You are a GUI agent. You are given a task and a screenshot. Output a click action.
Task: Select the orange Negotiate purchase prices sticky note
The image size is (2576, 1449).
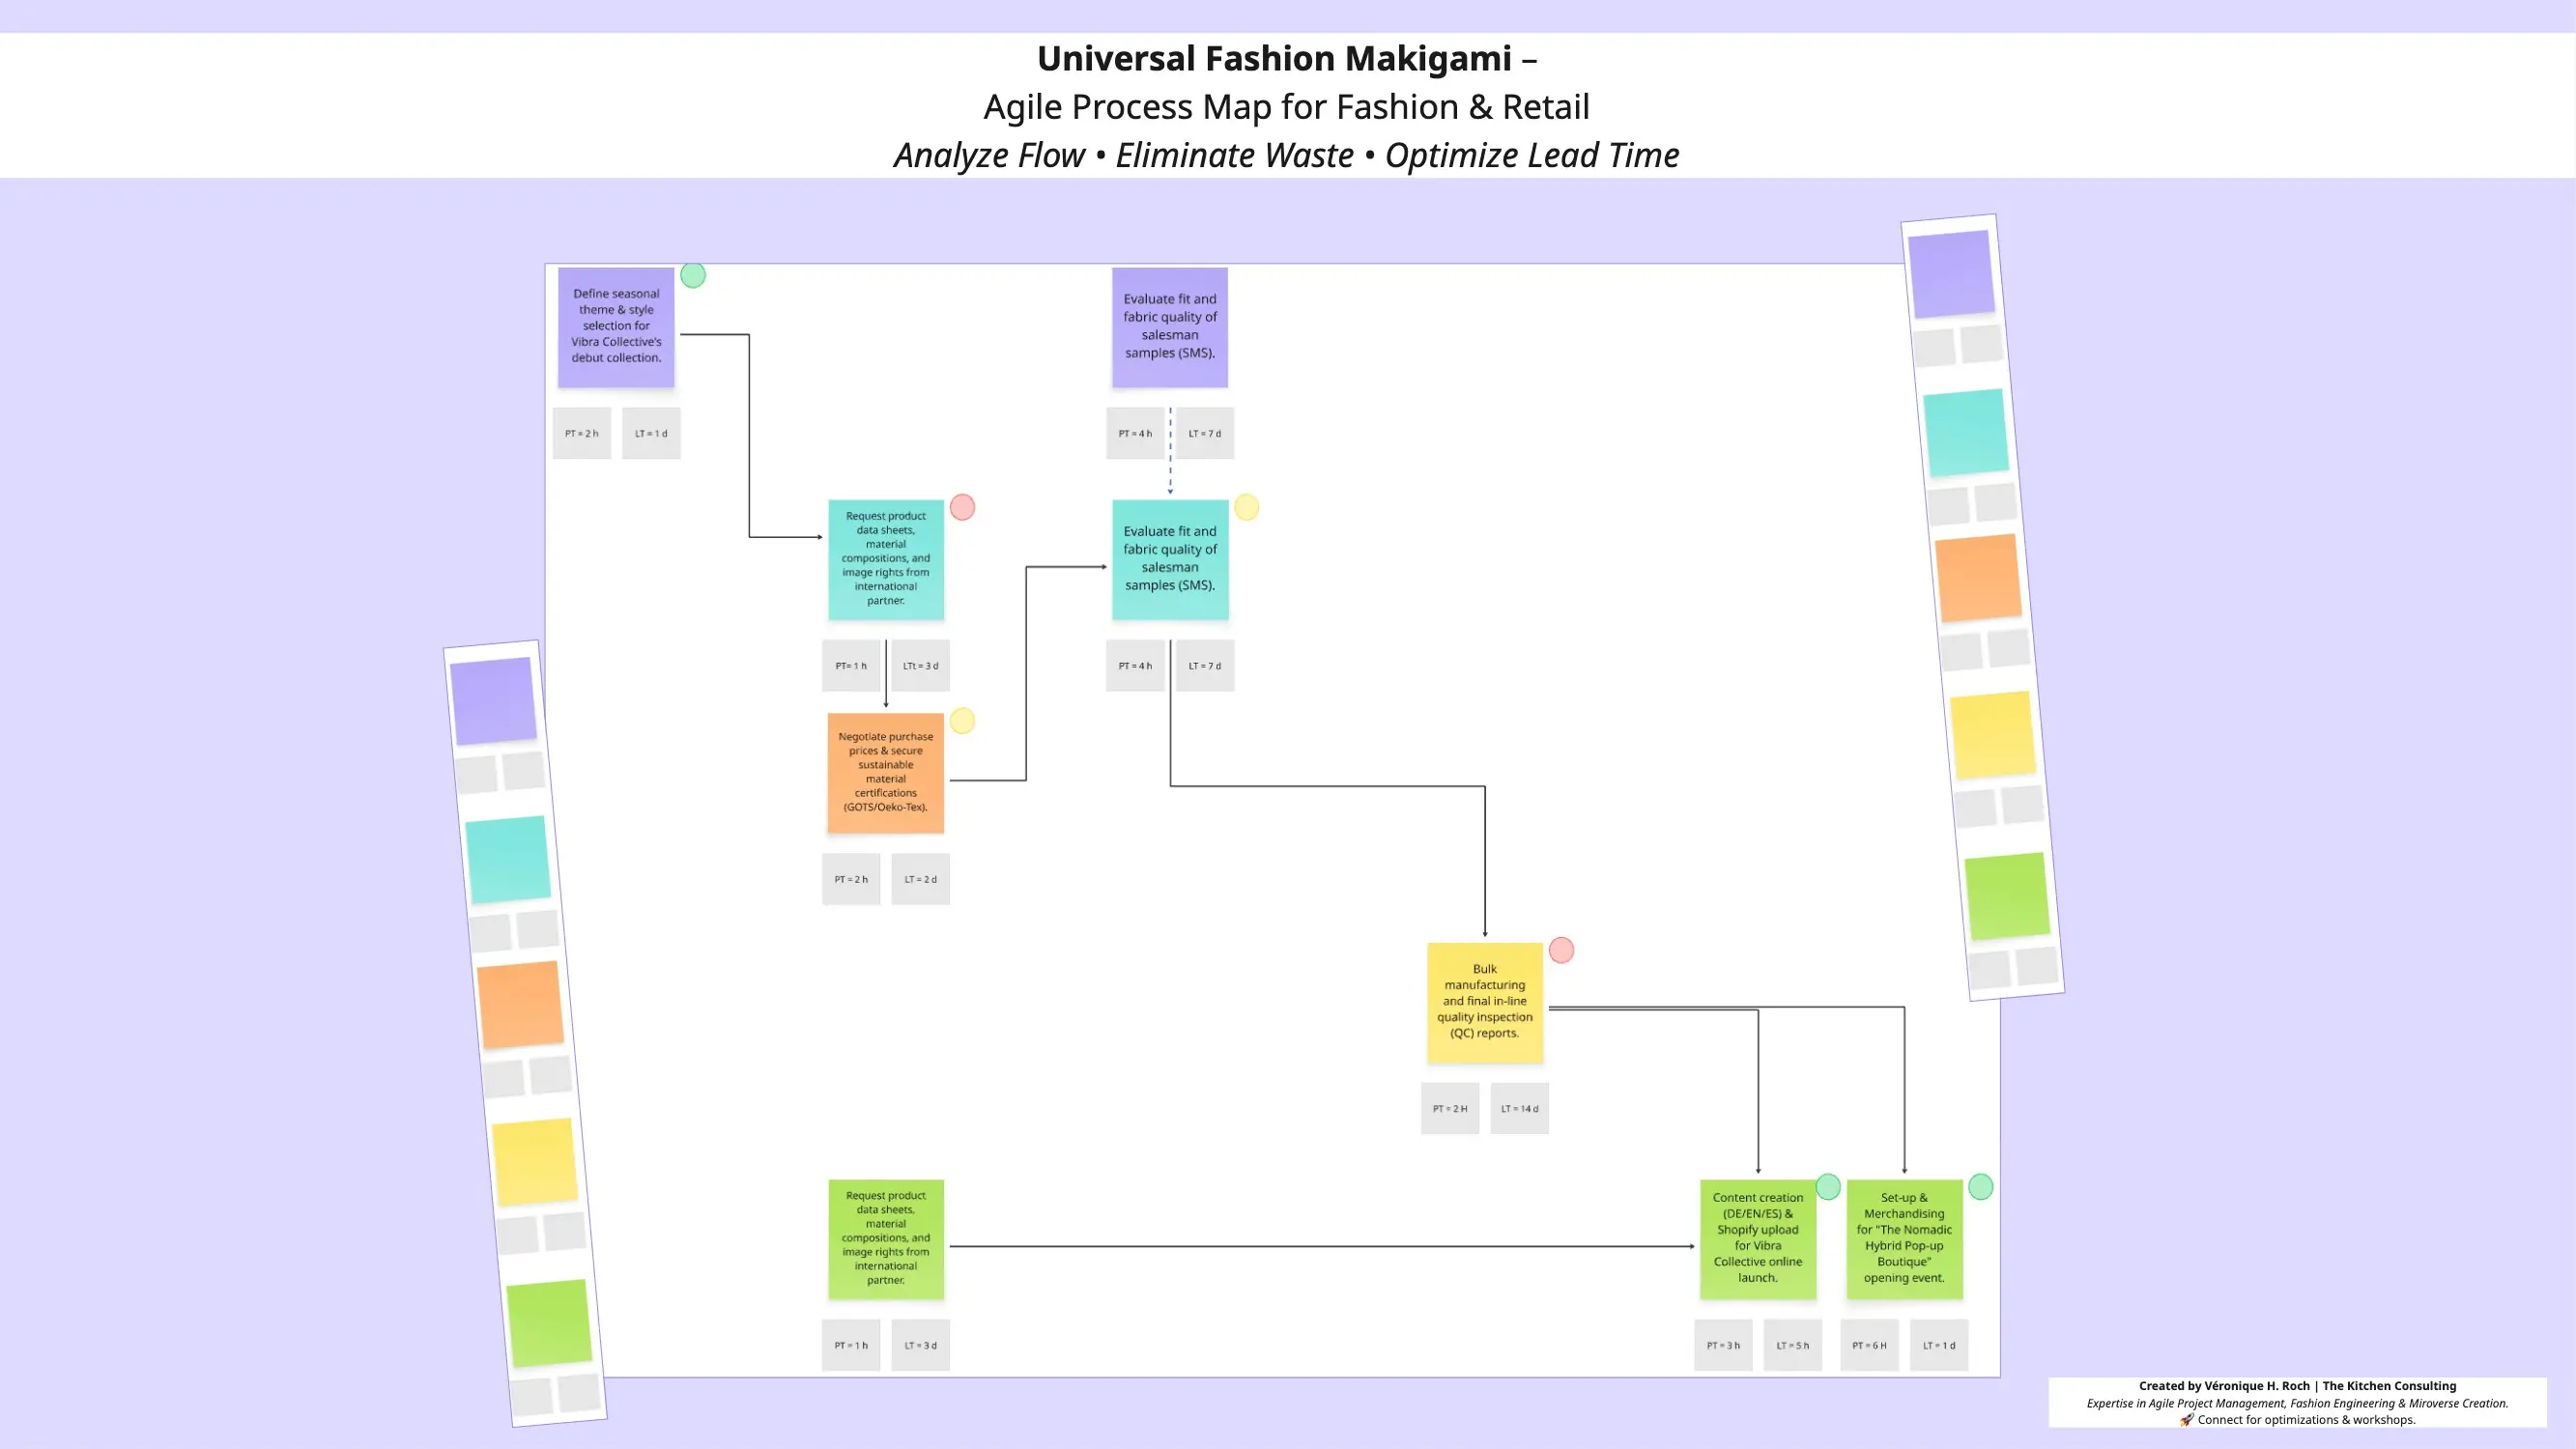click(885, 772)
